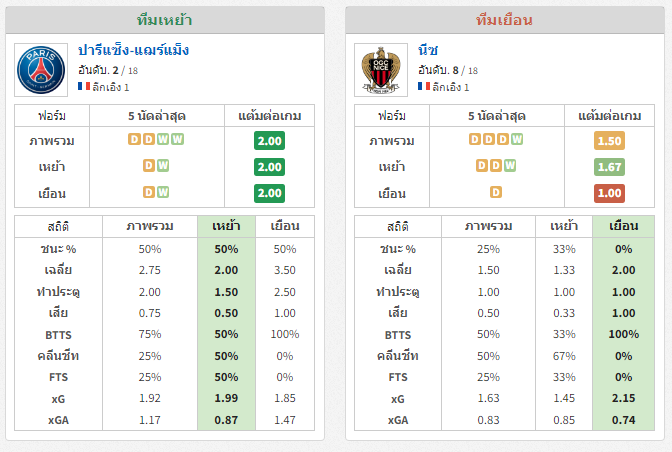
Task: Click the W badge in PSG away form row
Action: tap(163, 192)
